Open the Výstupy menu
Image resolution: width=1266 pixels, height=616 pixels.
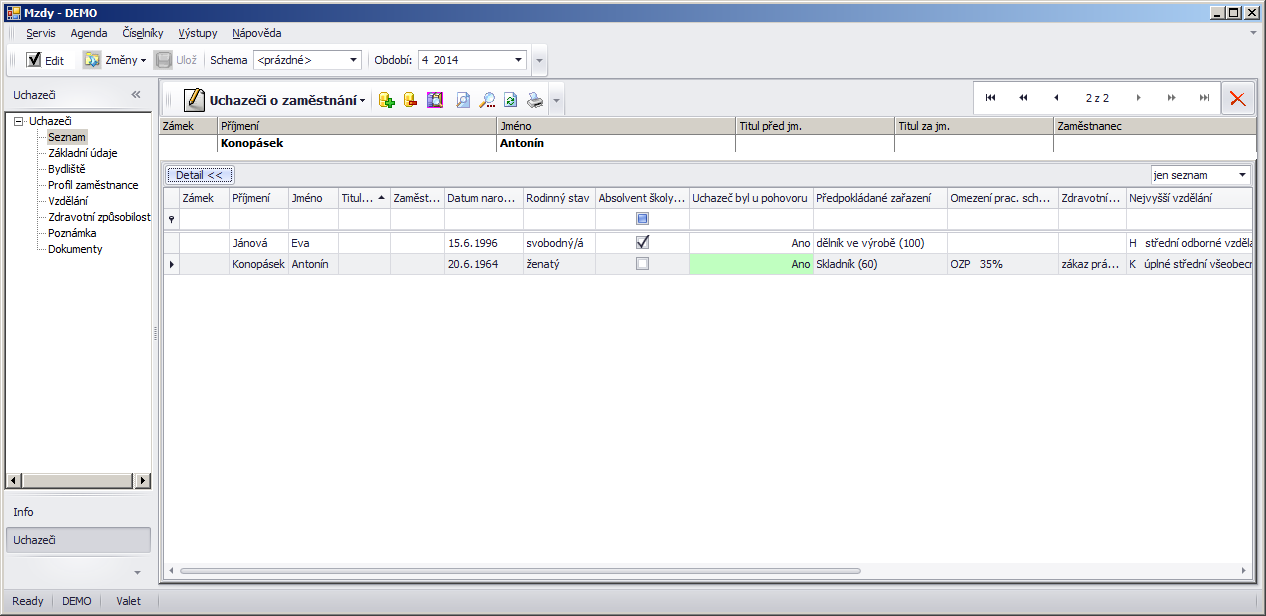(x=197, y=33)
